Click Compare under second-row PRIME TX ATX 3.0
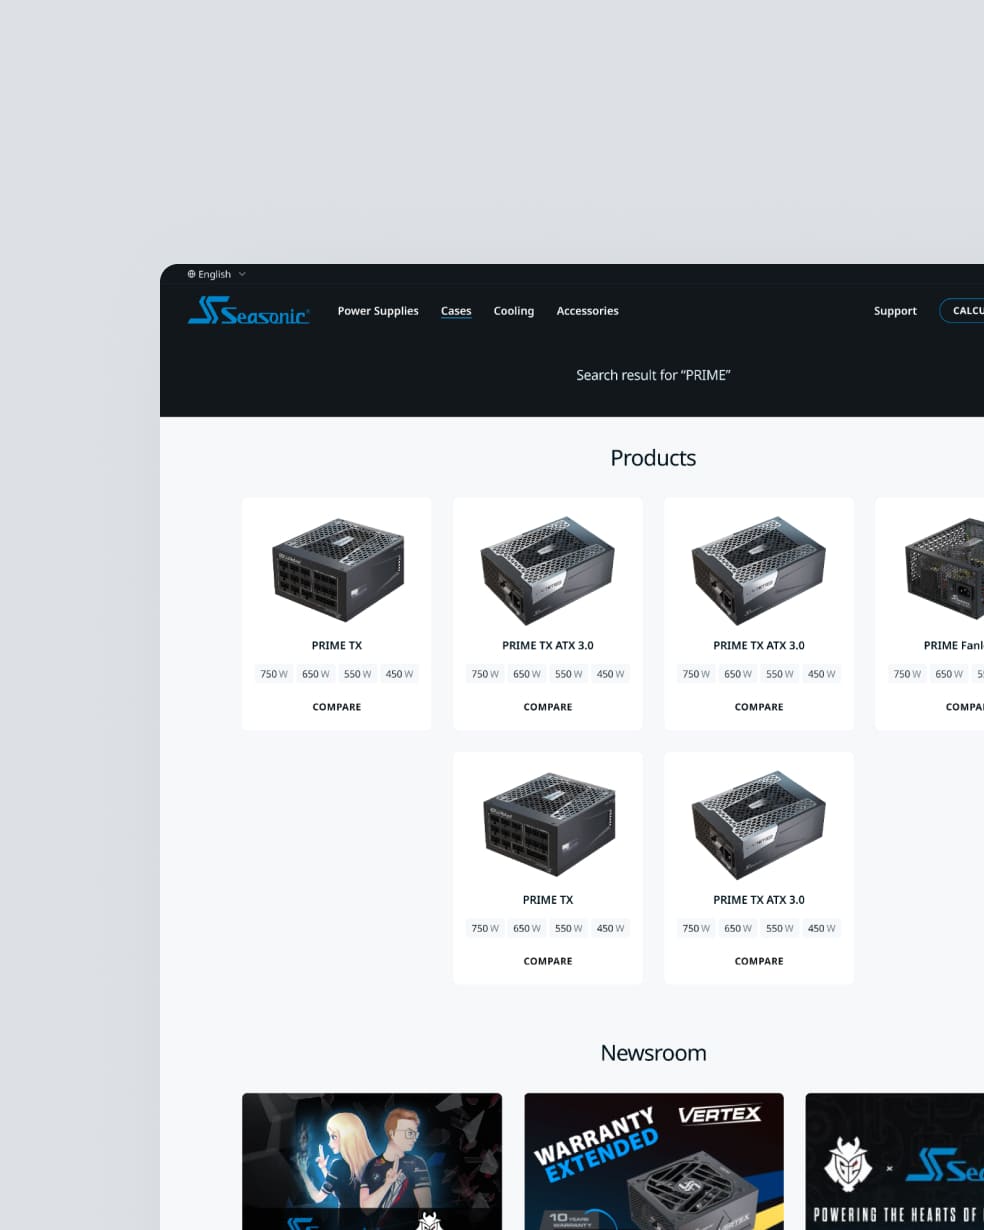Image resolution: width=984 pixels, height=1230 pixels. [759, 961]
